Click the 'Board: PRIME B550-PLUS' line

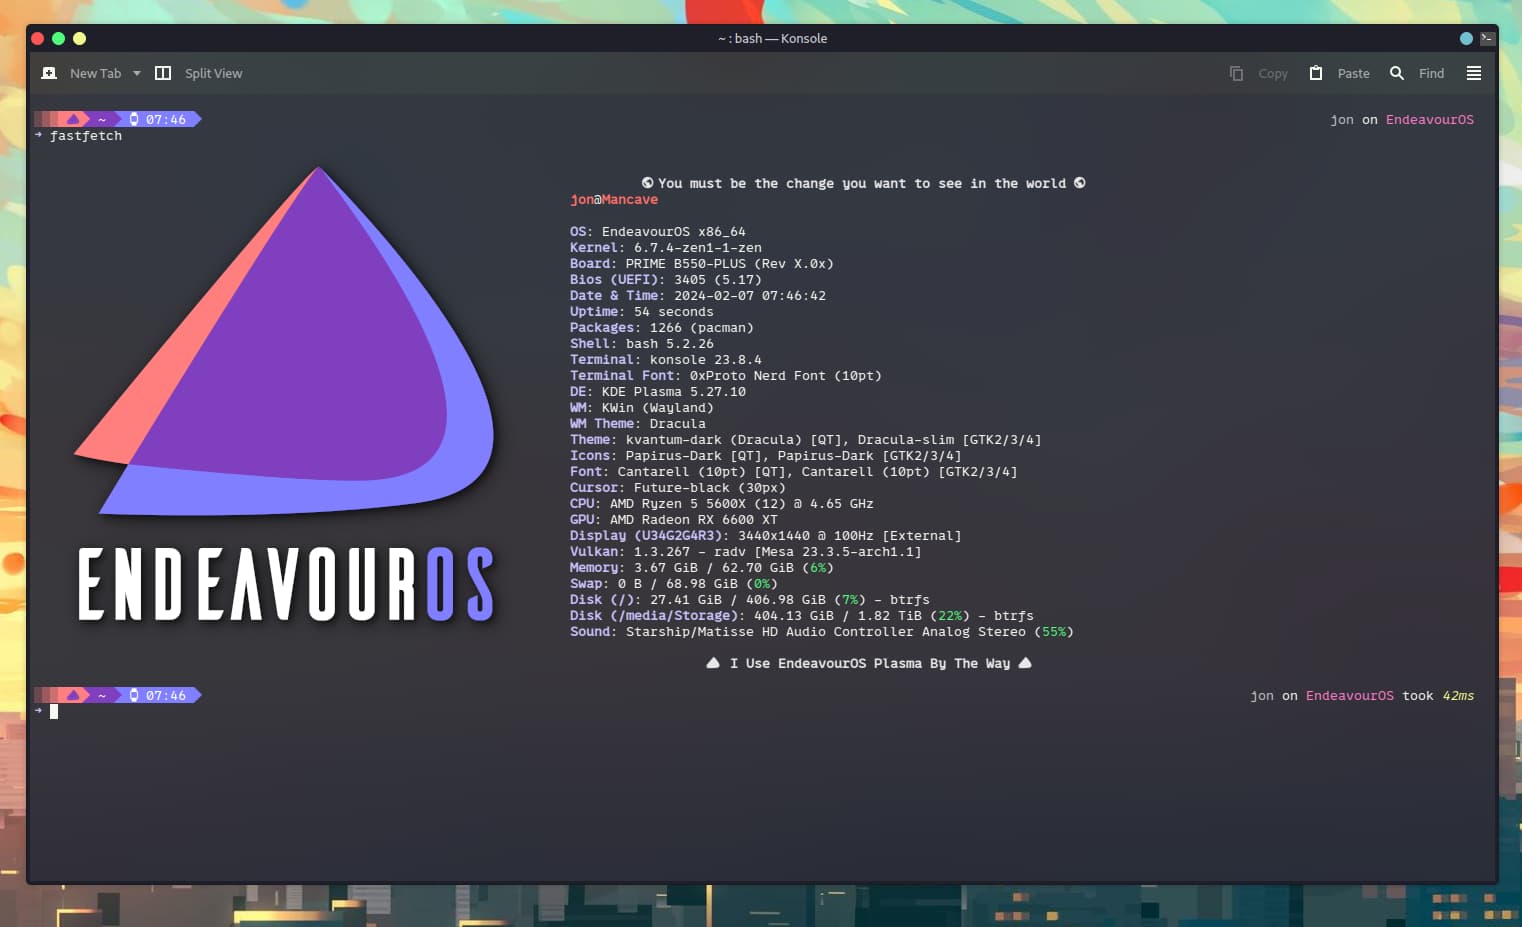(702, 264)
